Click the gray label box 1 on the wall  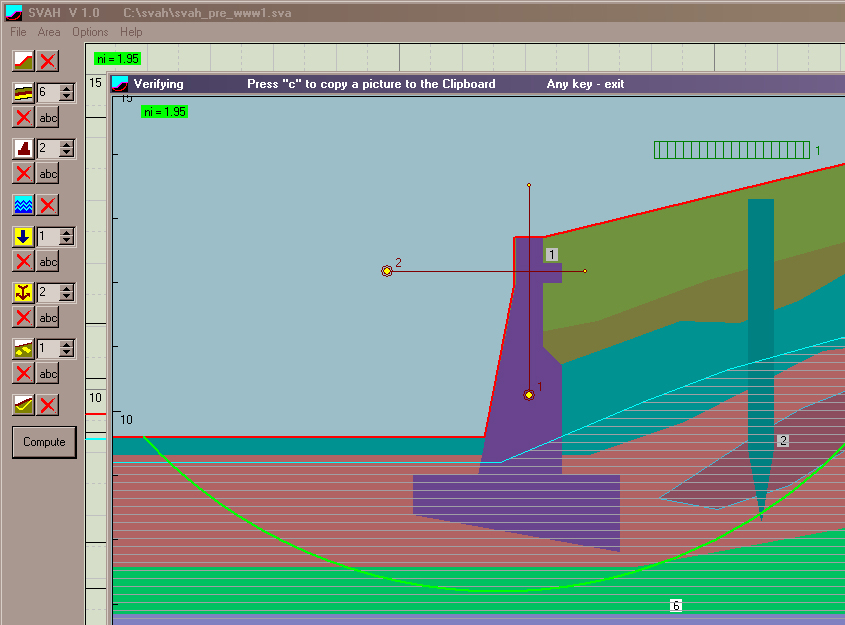(x=551, y=254)
